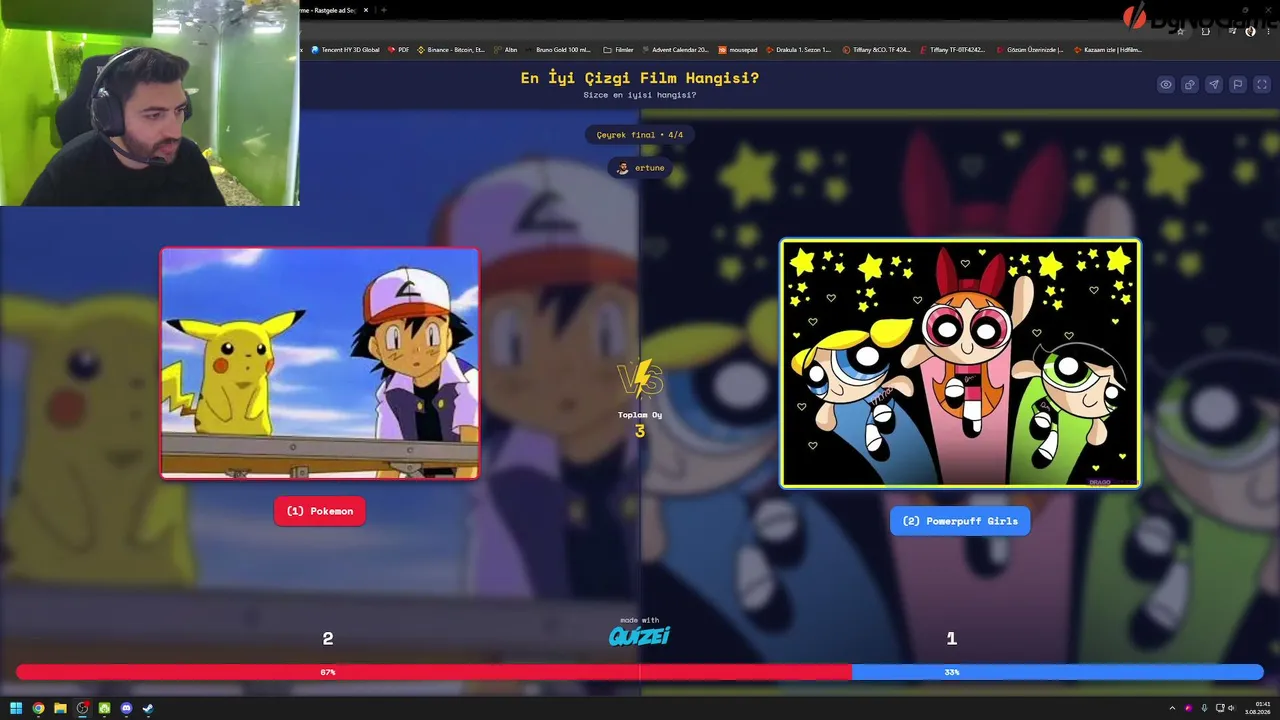Click the Sizce en iyisi hangisi? subtitle
The width and height of the screenshot is (1280, 720).
tap(640, 96)
